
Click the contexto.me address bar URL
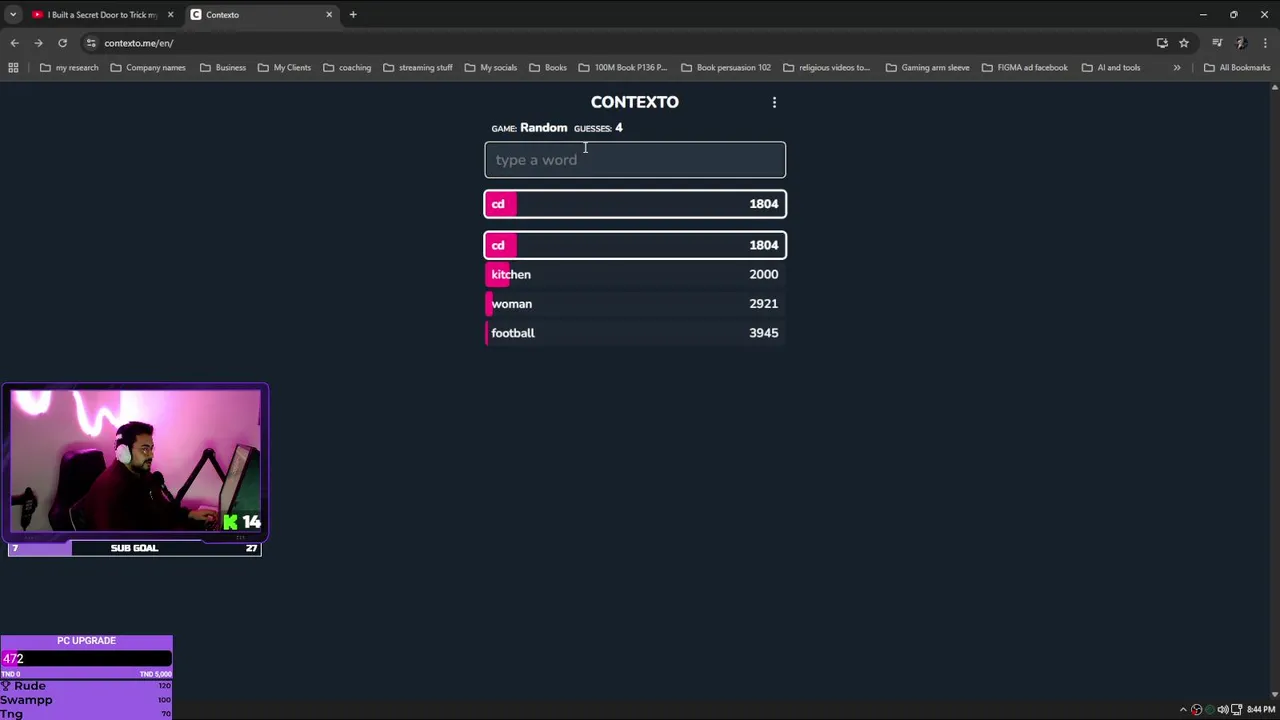click(139, 43)
